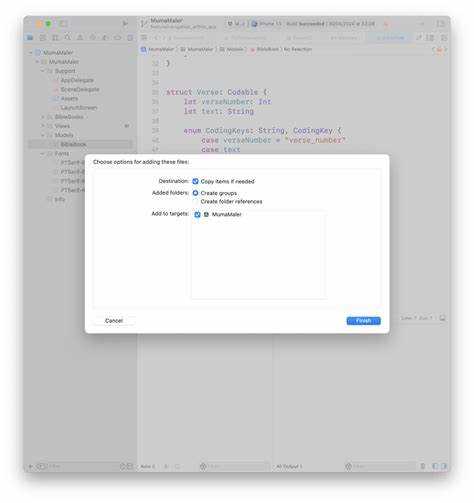Screen dimensions: 474x503
Task: Select the Create folder references radio option
Action: click(x=196, y=202)
